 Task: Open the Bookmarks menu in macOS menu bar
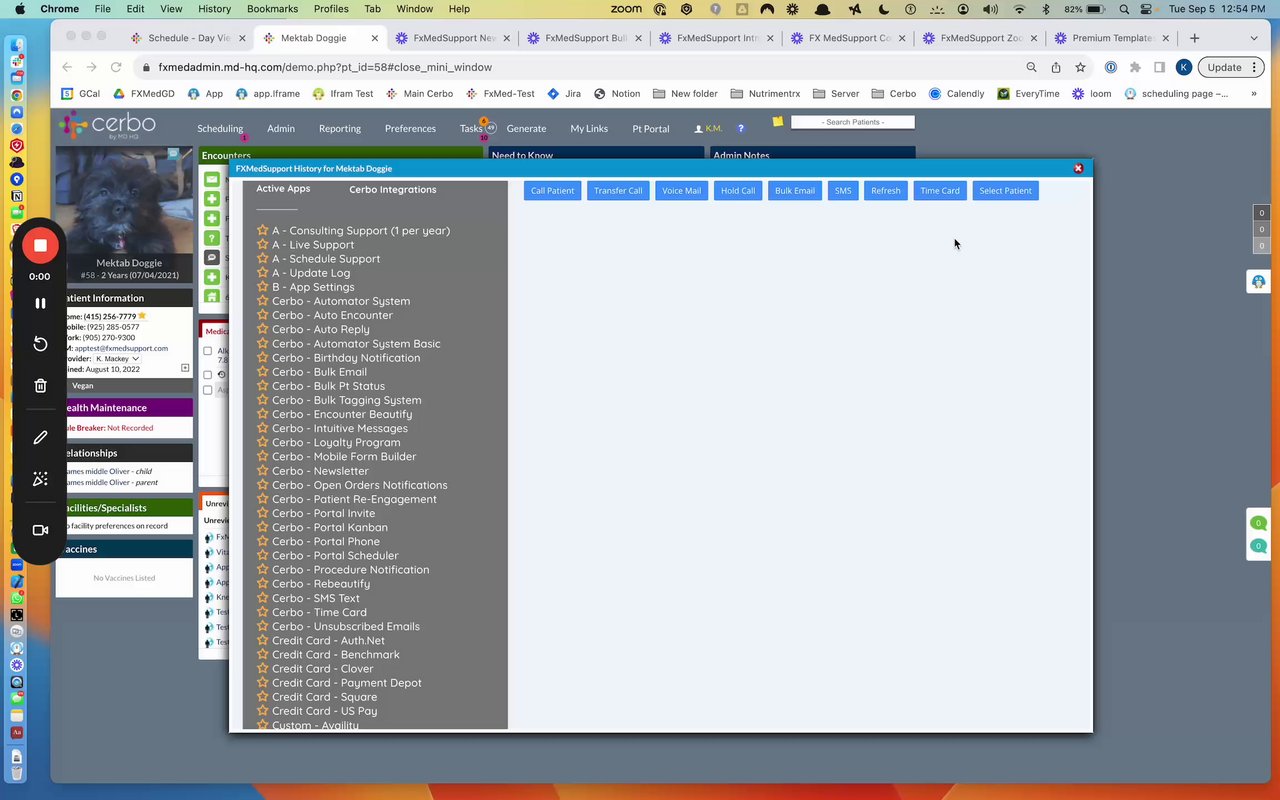pos(272,9)
